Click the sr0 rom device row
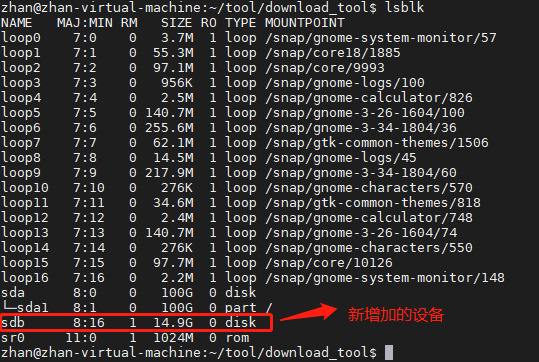This screenshot has height=362, width=539. click(125, 338)
